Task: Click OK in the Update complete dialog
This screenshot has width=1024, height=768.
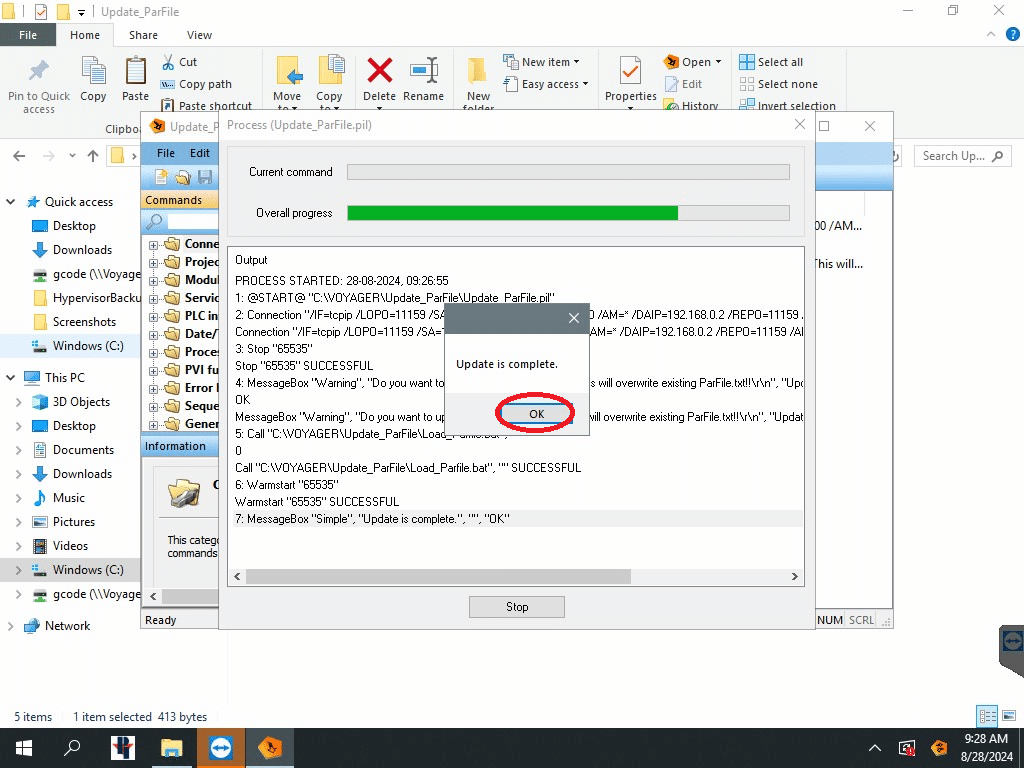Action: pyautogui.click(x=536, y=414)
